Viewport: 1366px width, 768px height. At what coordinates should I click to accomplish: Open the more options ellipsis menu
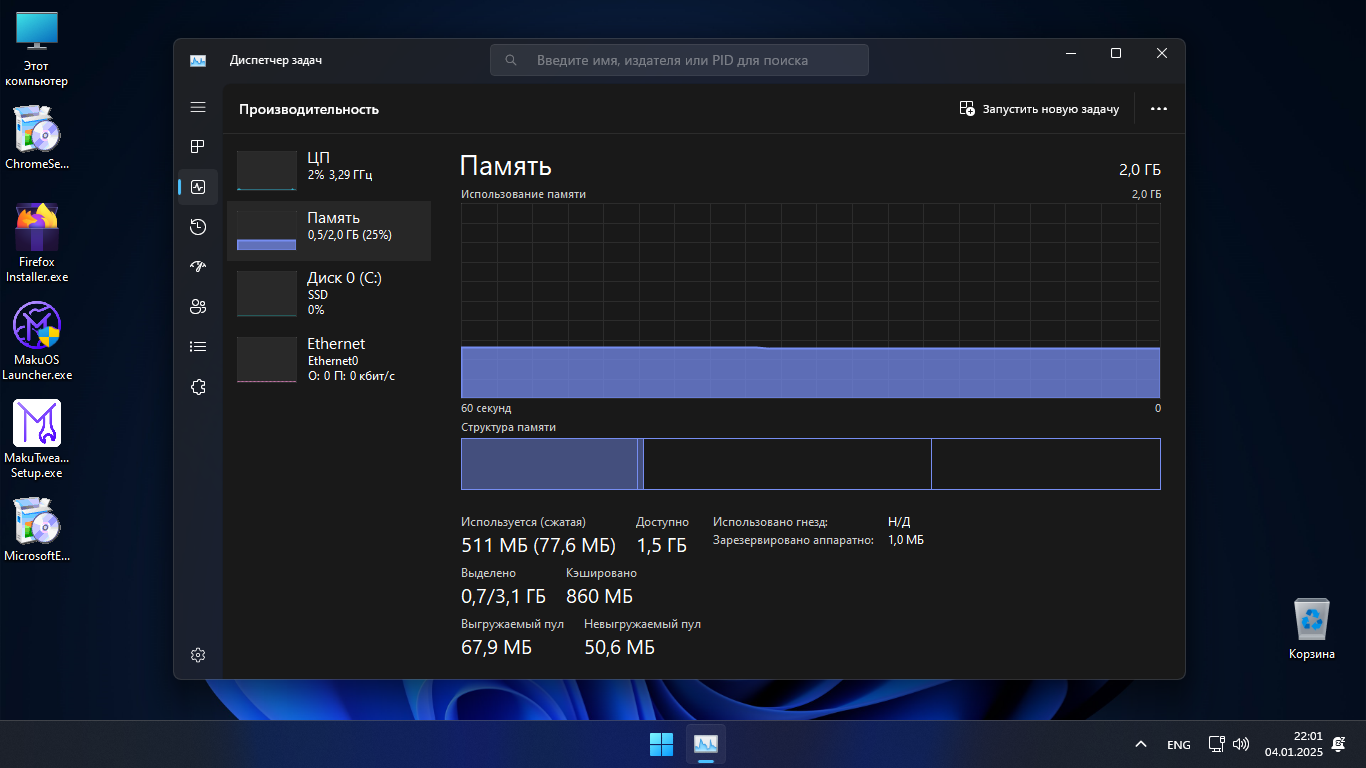tap(1159, 109)
